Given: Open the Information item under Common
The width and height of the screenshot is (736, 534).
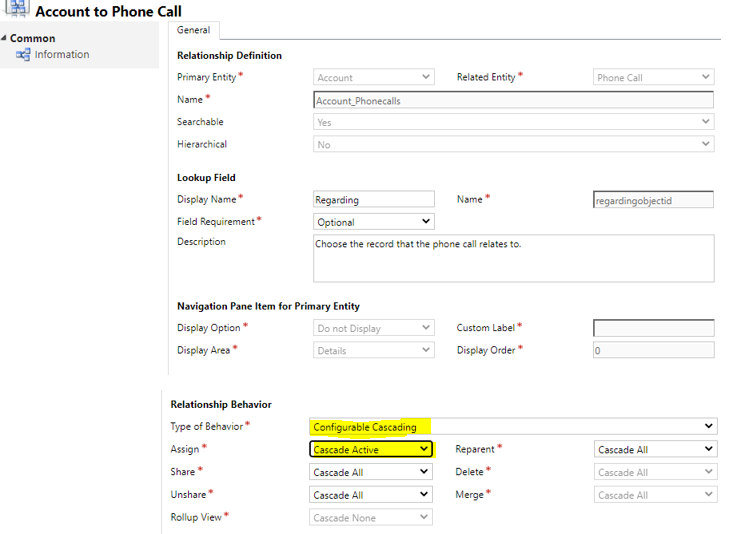Looking at the screenshot, I should pyautogui.click(x=61, y=54).
